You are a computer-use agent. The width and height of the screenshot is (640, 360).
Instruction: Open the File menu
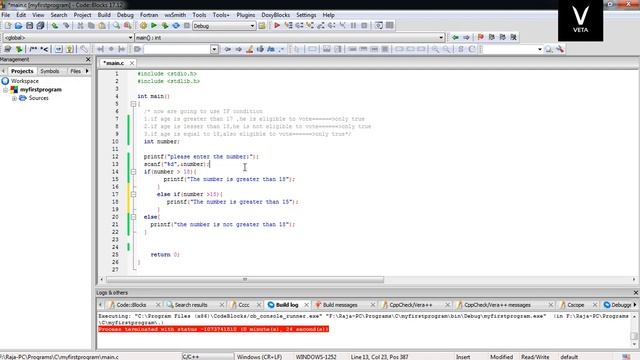click(6, 15)
